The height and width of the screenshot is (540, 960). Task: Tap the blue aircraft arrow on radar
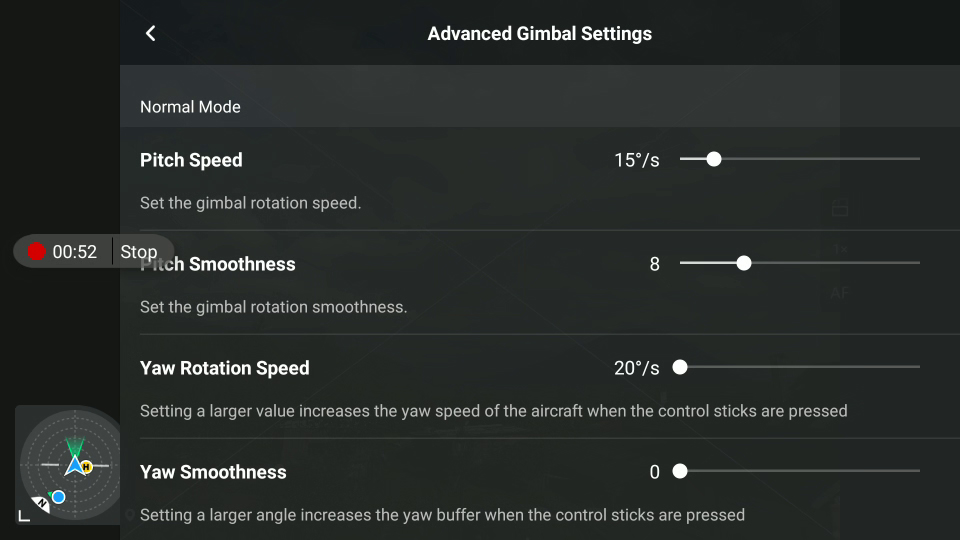75,465
